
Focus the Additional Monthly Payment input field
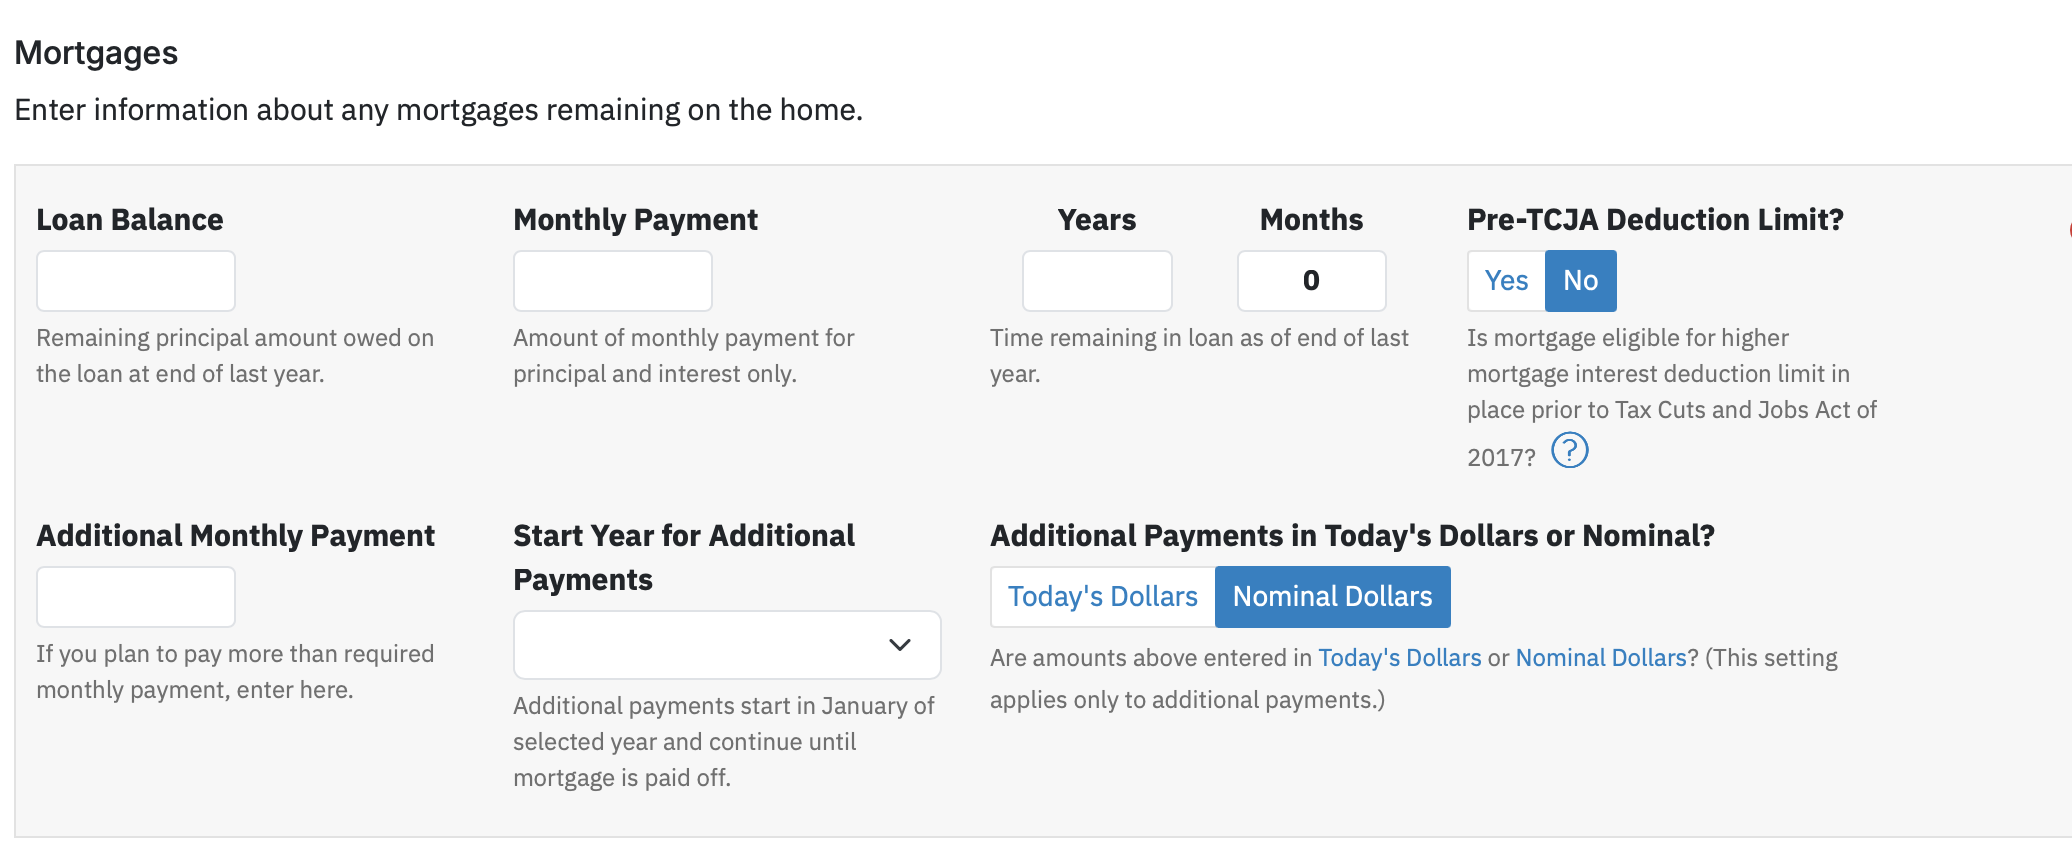(136, 597)
